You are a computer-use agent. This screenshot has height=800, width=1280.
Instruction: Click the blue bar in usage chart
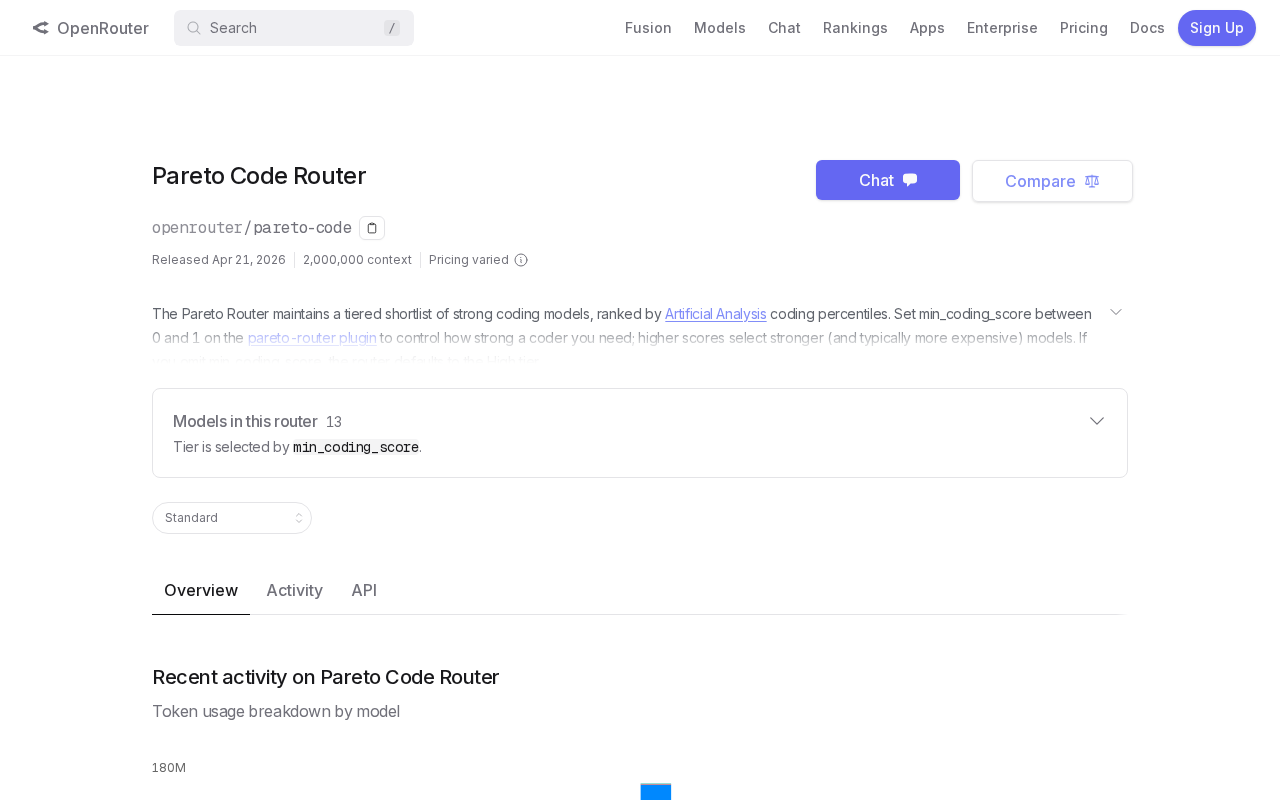pyautogui.click(x=656, y=792)
